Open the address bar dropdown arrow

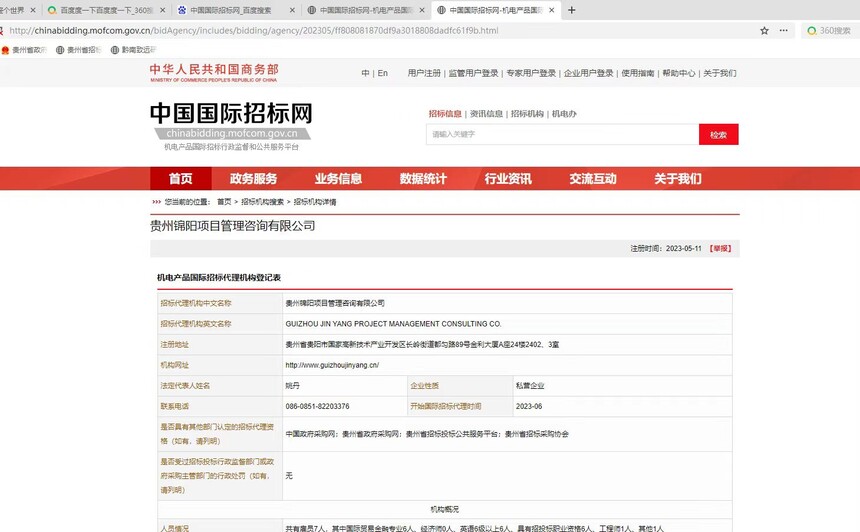coord(782,30)
